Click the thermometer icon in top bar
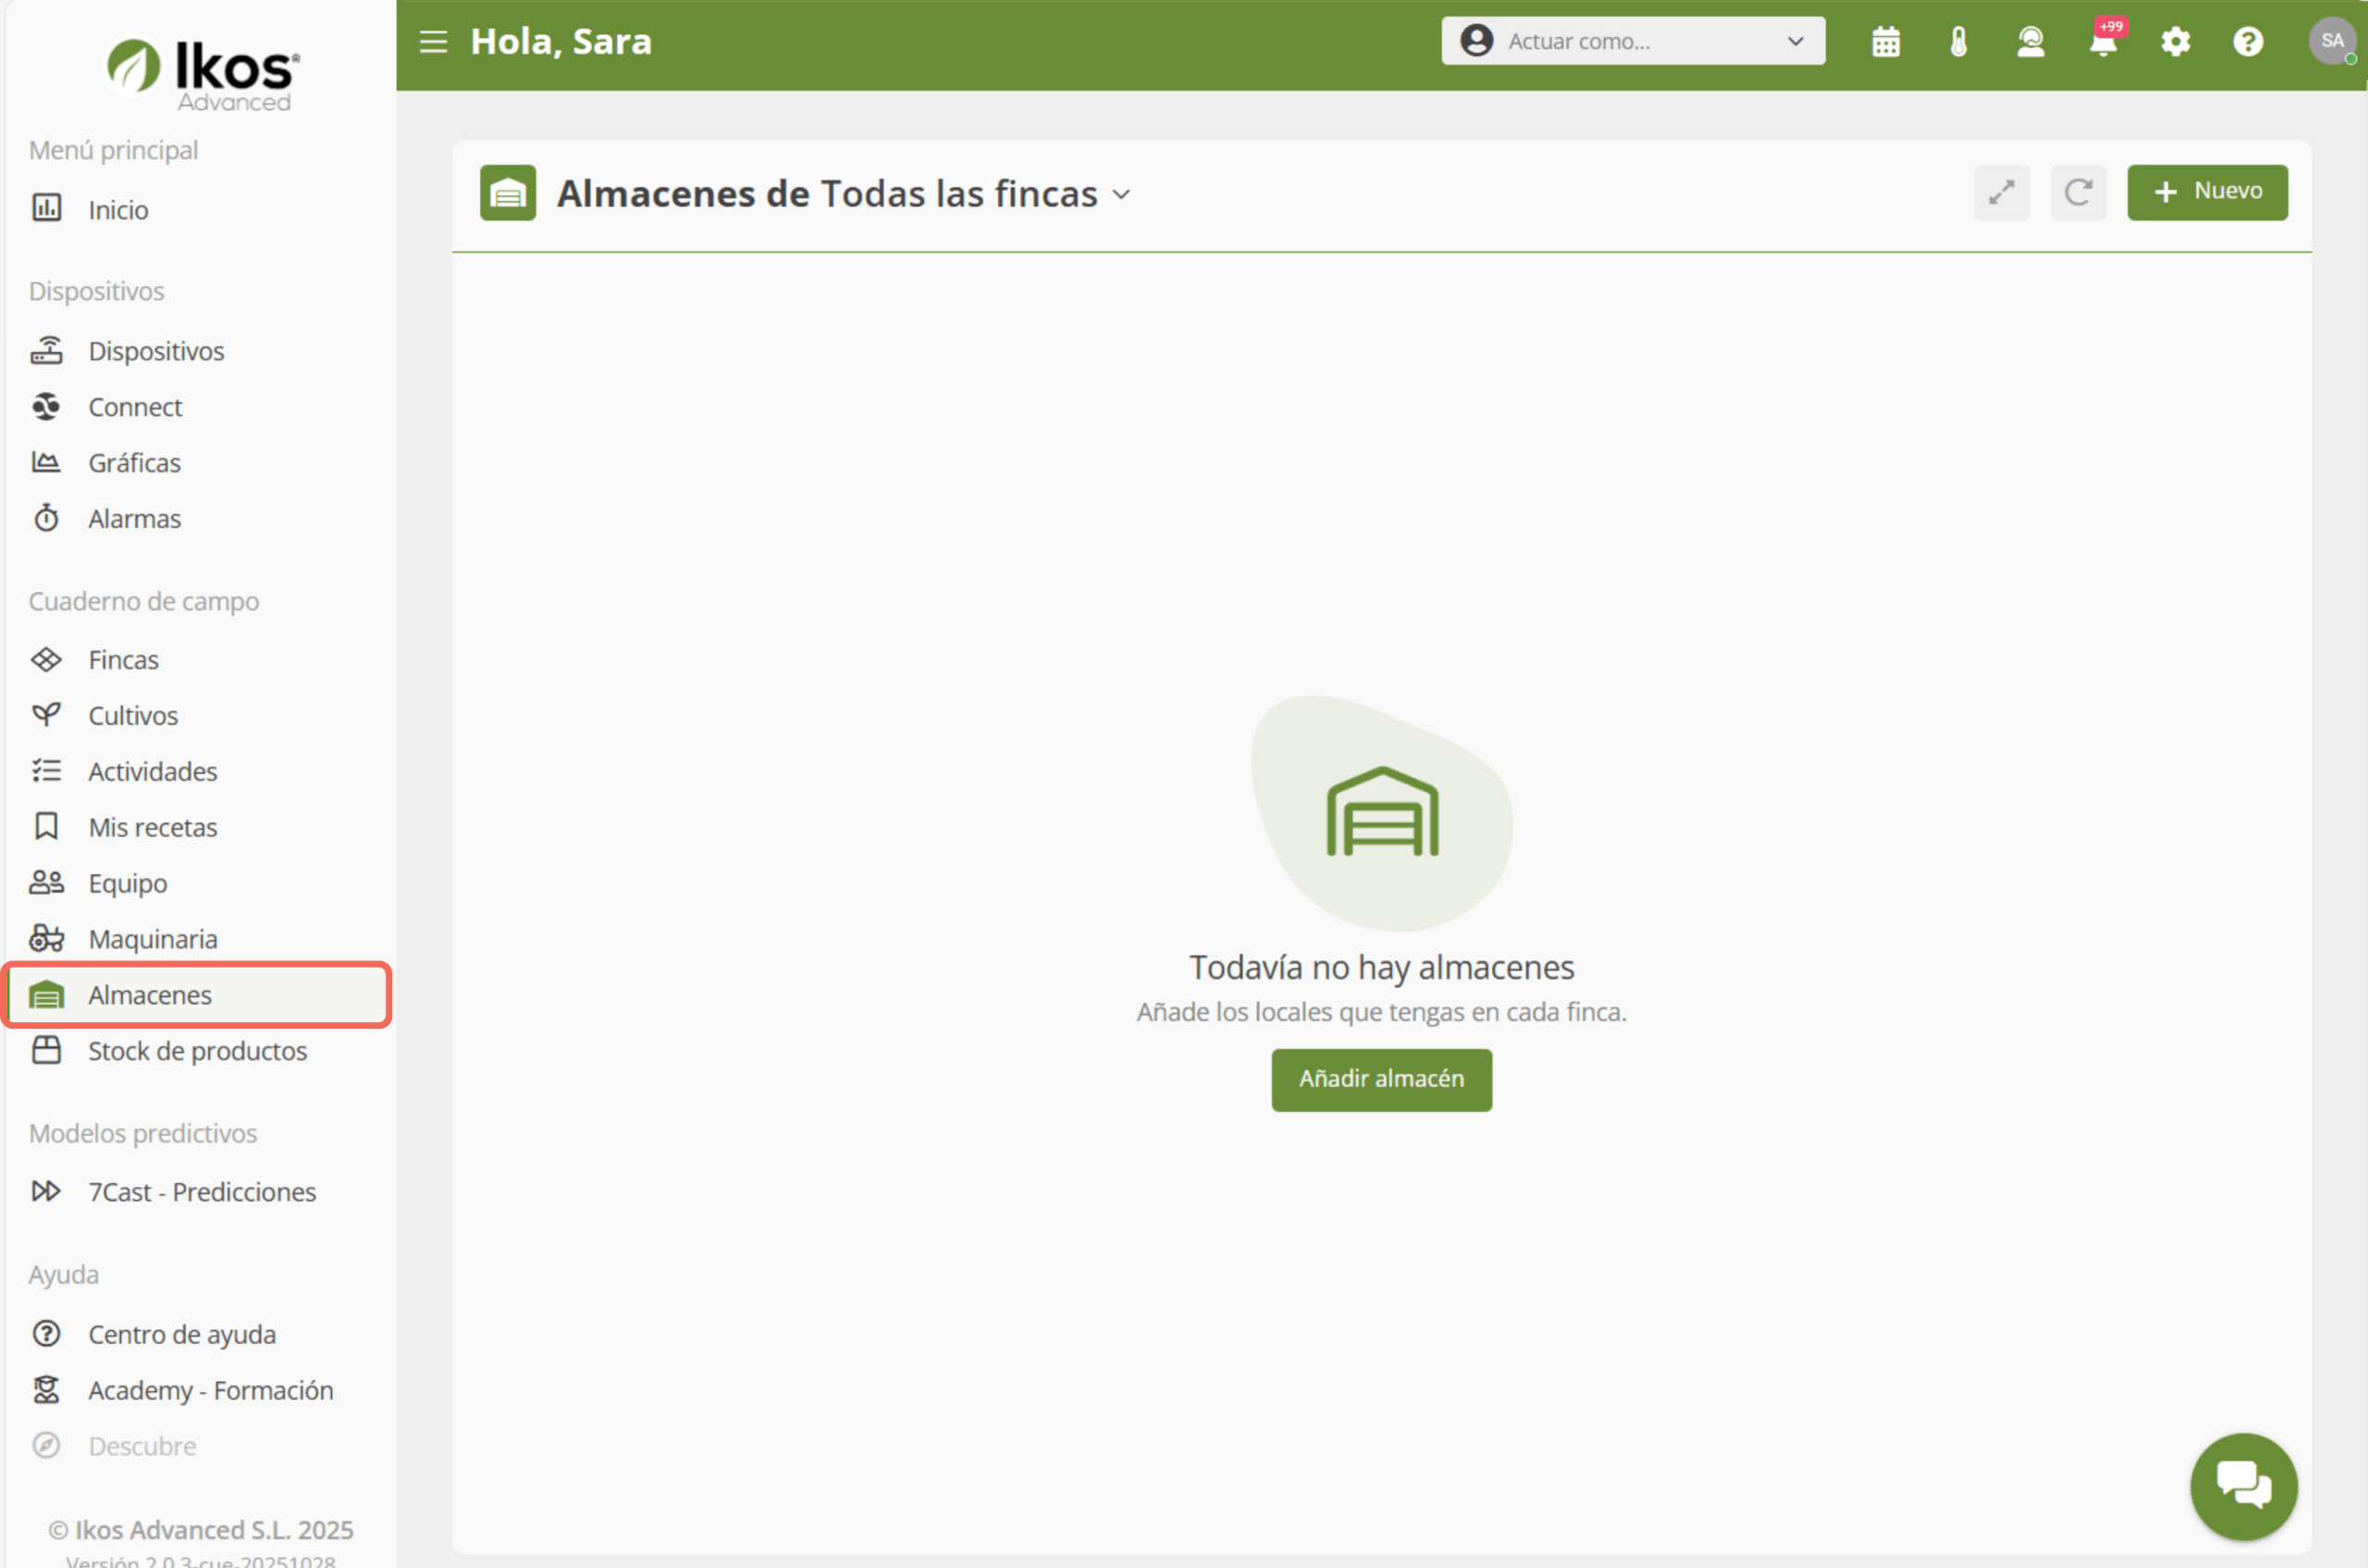Image resolution: width=2368 pixels, height=1568 pixels. pyautogui.click(x=1958, y=42)
